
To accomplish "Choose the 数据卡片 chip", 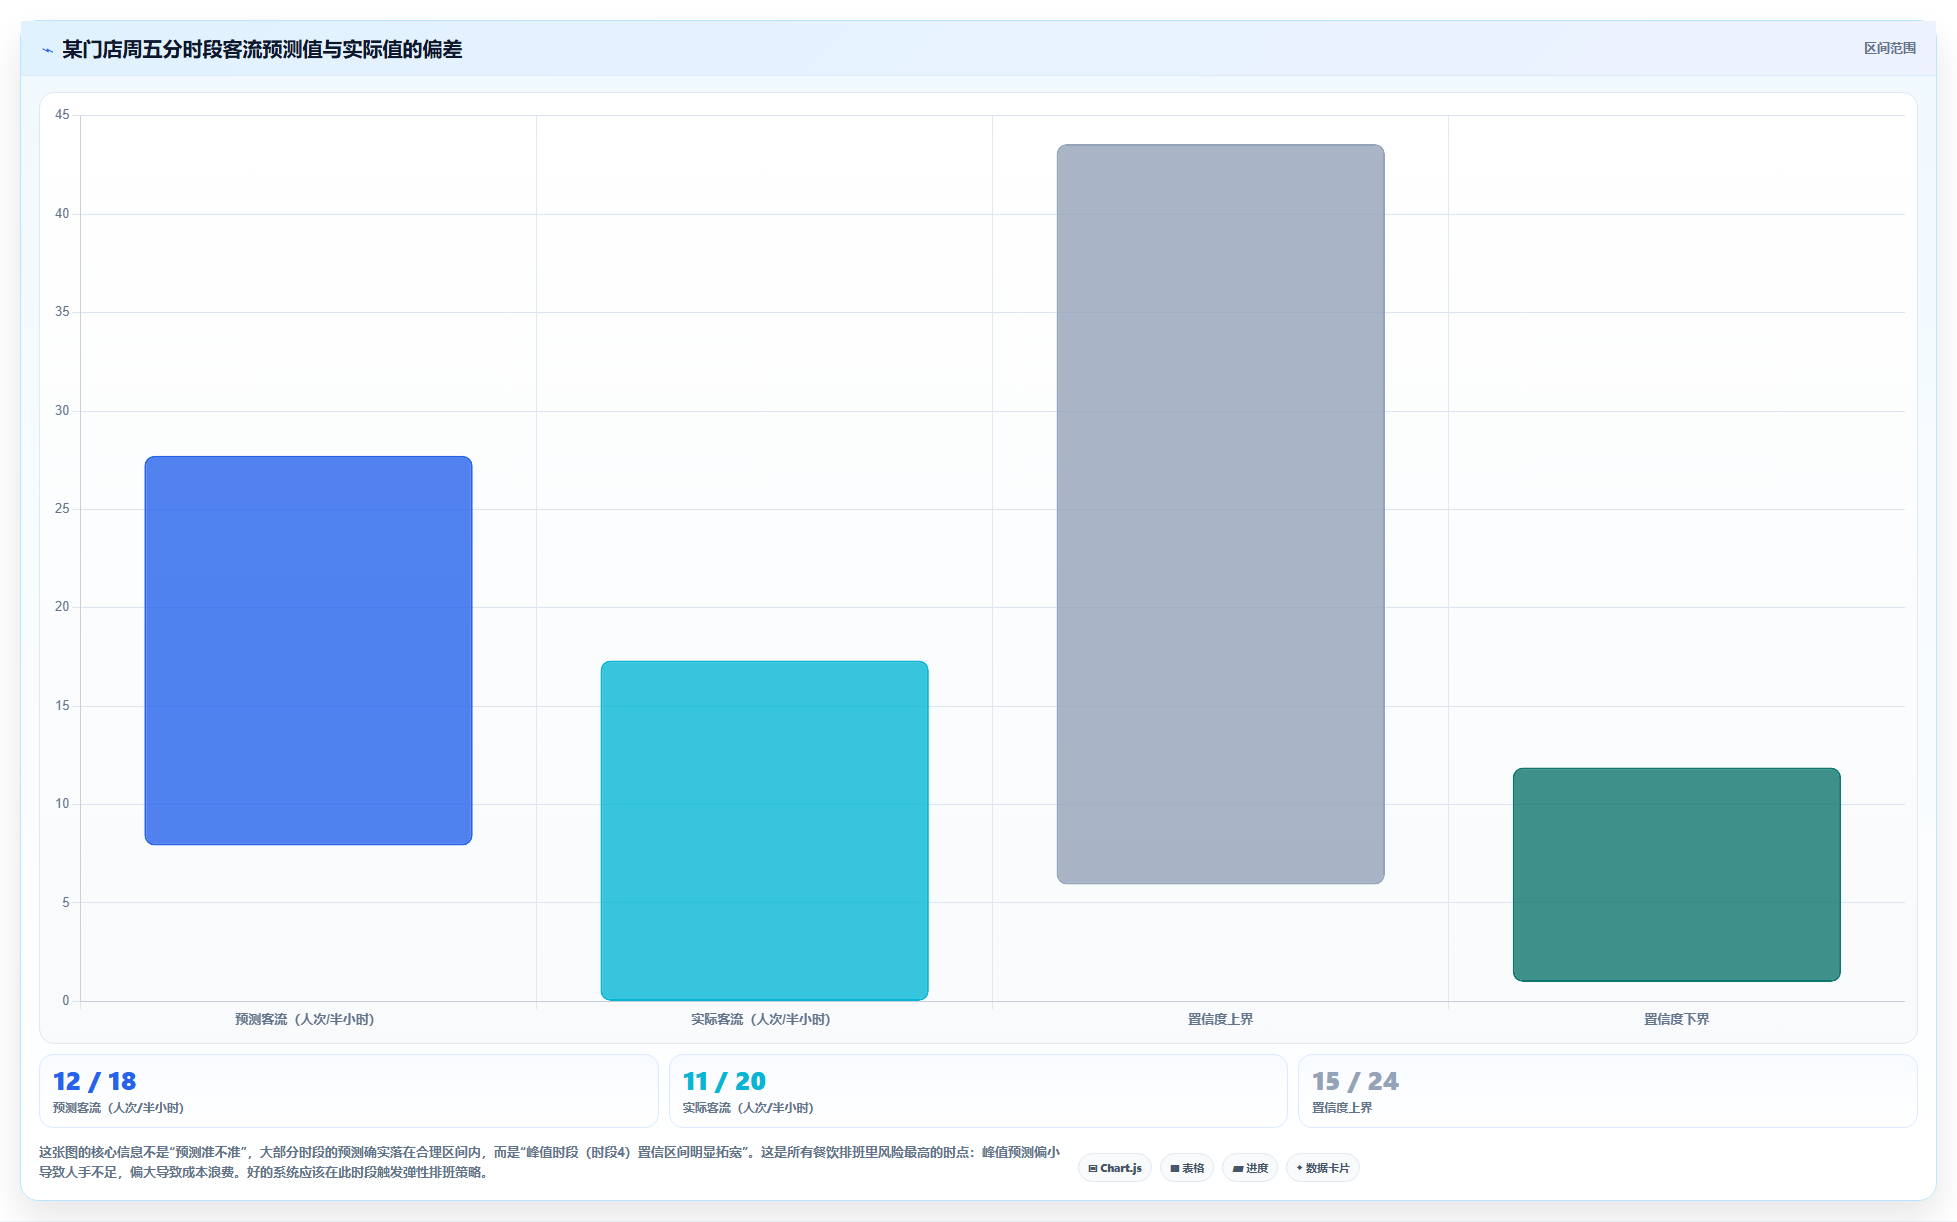I will tap(1322, 1168).
